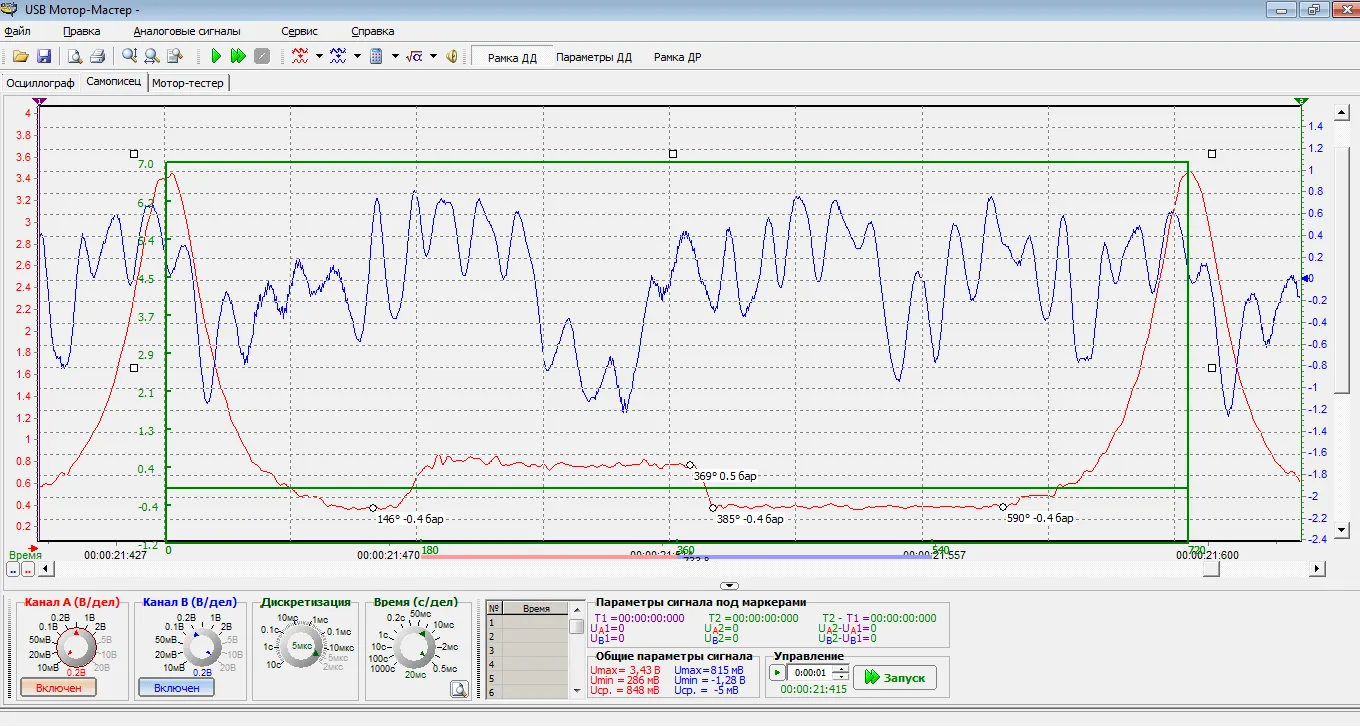Click the red waveform channel A icon
The width and height of the screenshot is (1360, 727).
tap(300, 57)
